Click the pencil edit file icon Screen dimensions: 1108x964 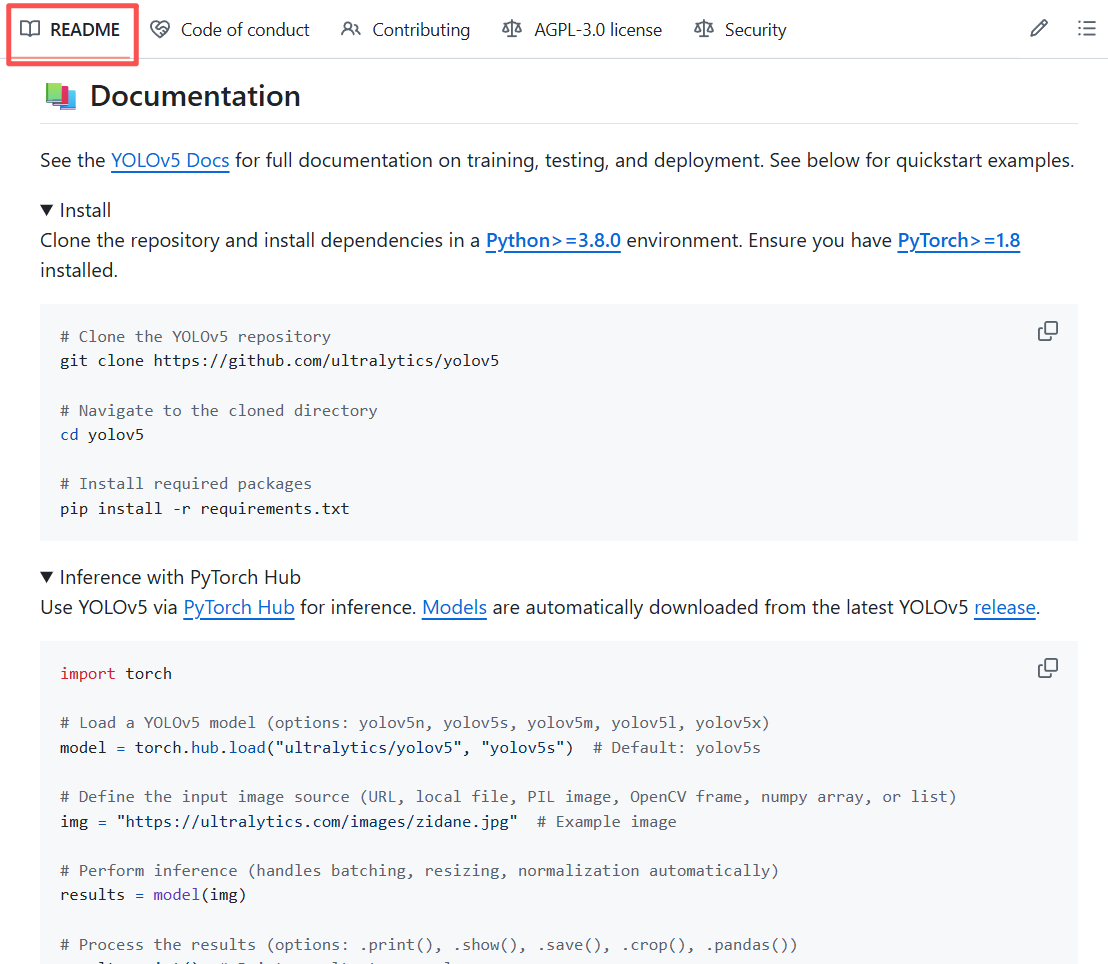point(1039,28)
